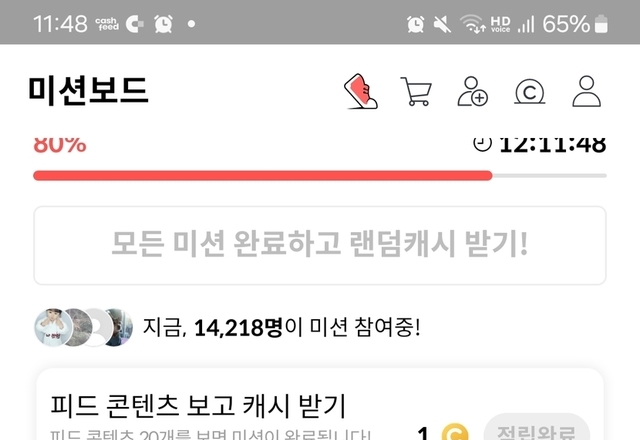Open the 피드 콘텐츠 보고 캐시 받기 mission card
The image size is (640, 440).
[x=320, y=404]
